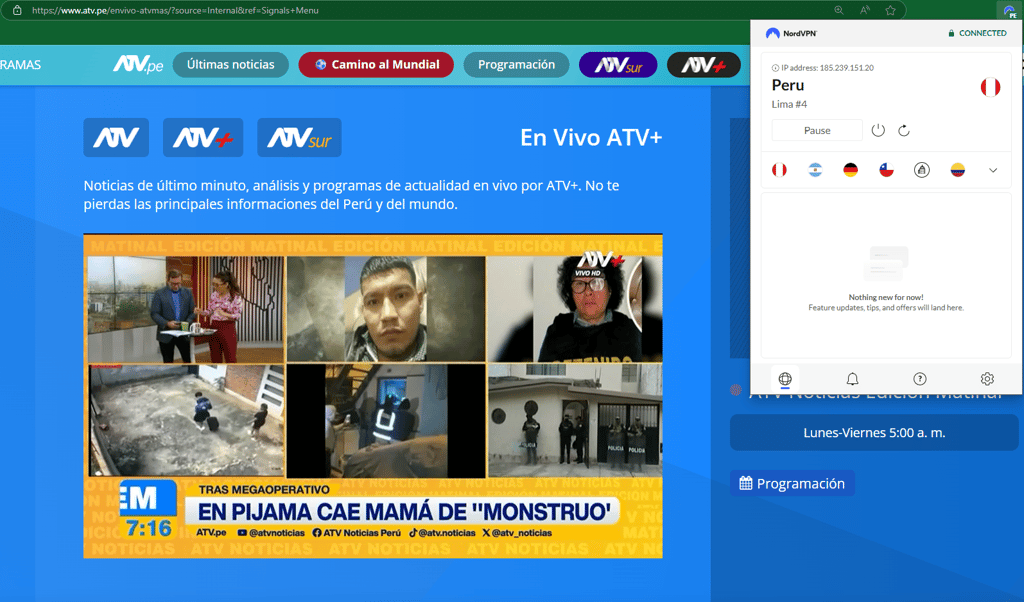1024x602 pixels.
Task: Click the Peru flag beside country name
Action: coord(990,87)
